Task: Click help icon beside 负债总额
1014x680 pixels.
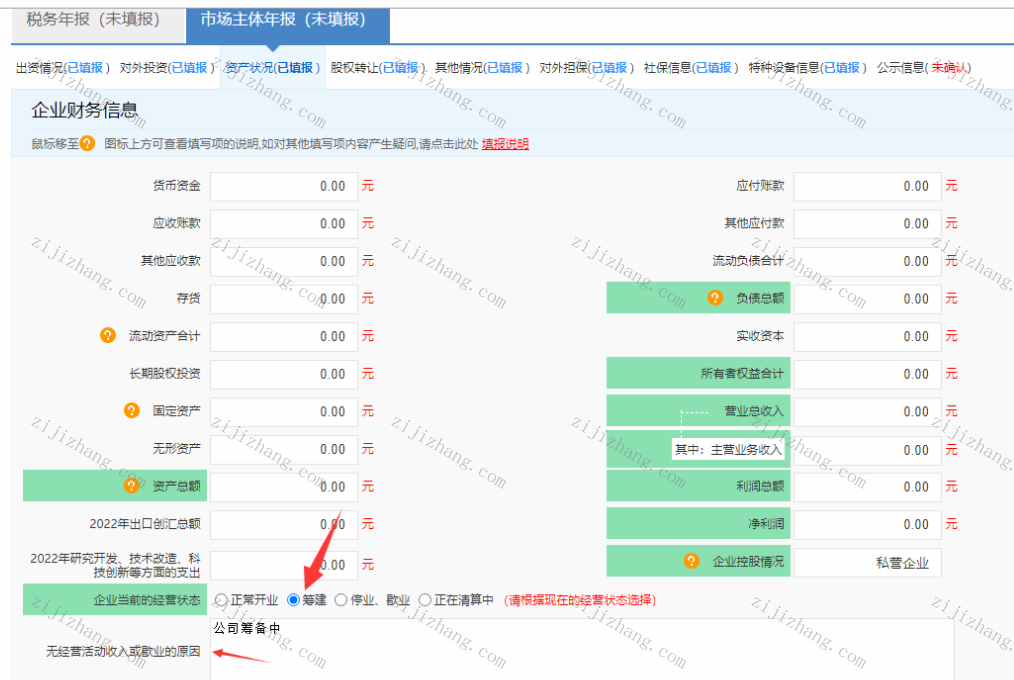Action: tap(715, 298)
